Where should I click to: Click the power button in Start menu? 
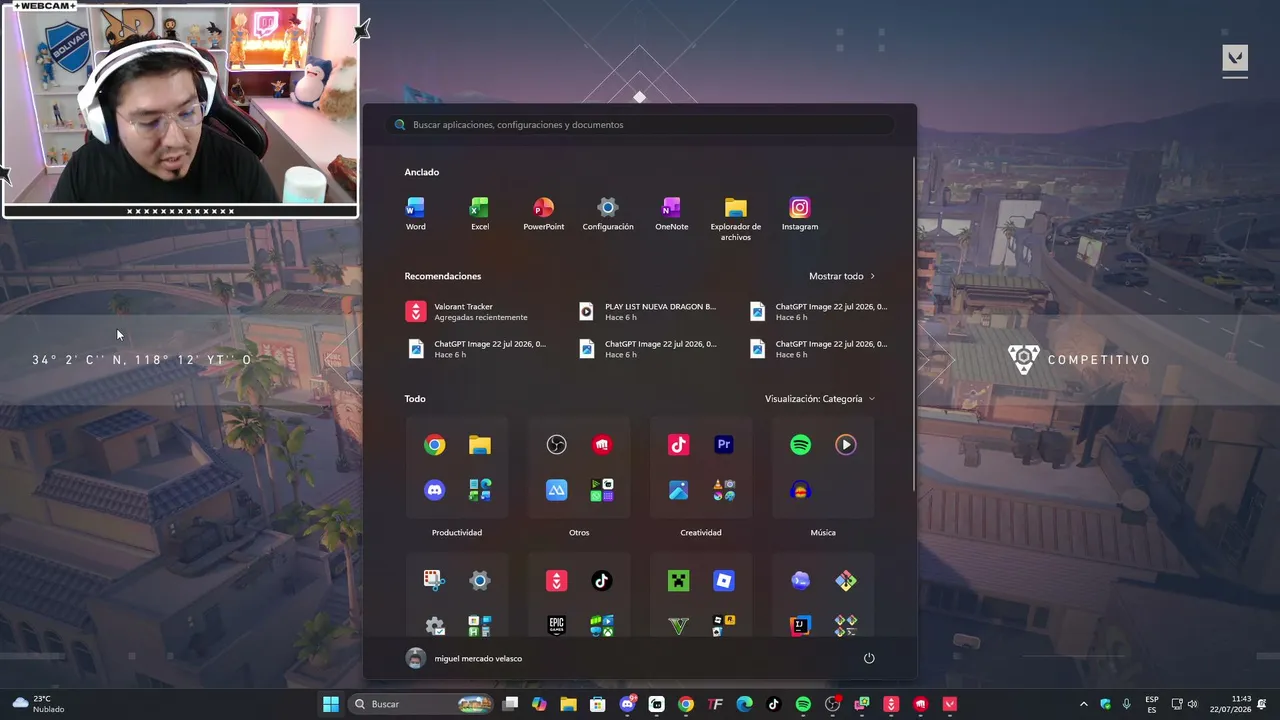869,658
